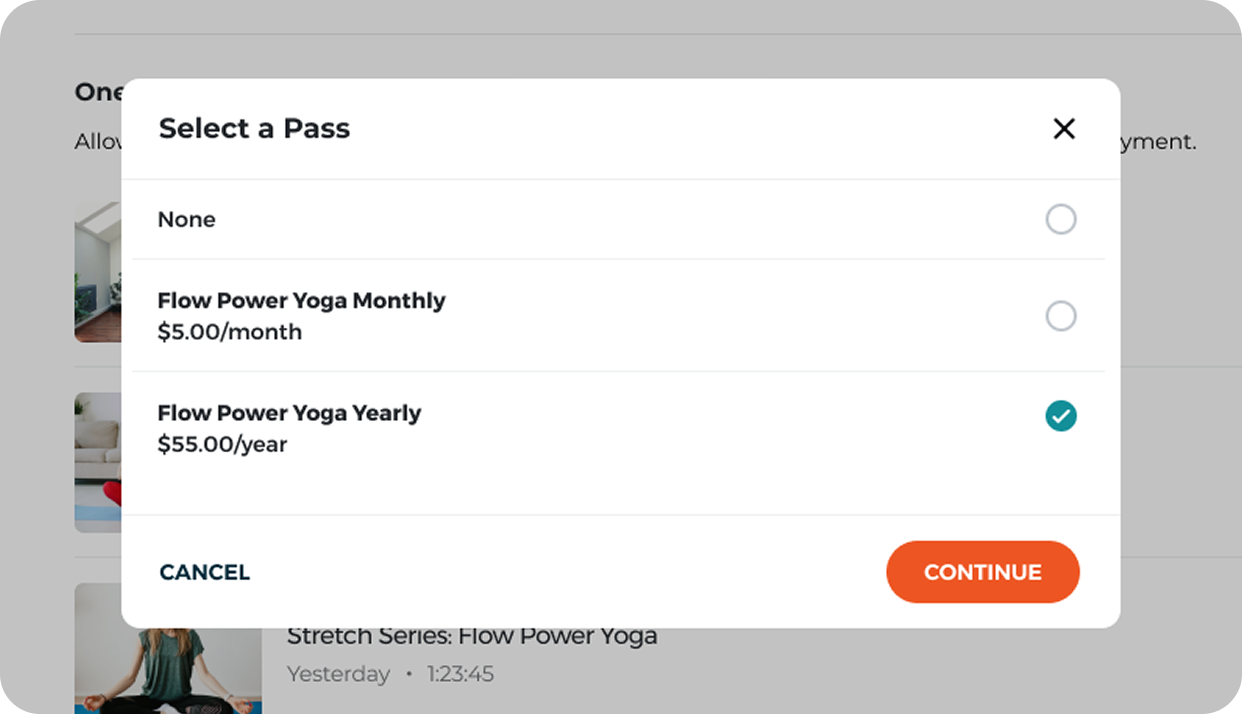Screen dimensions: 1242x714
Task: Click the None option label
Action: pyautogui.click(x=187, y=220)
